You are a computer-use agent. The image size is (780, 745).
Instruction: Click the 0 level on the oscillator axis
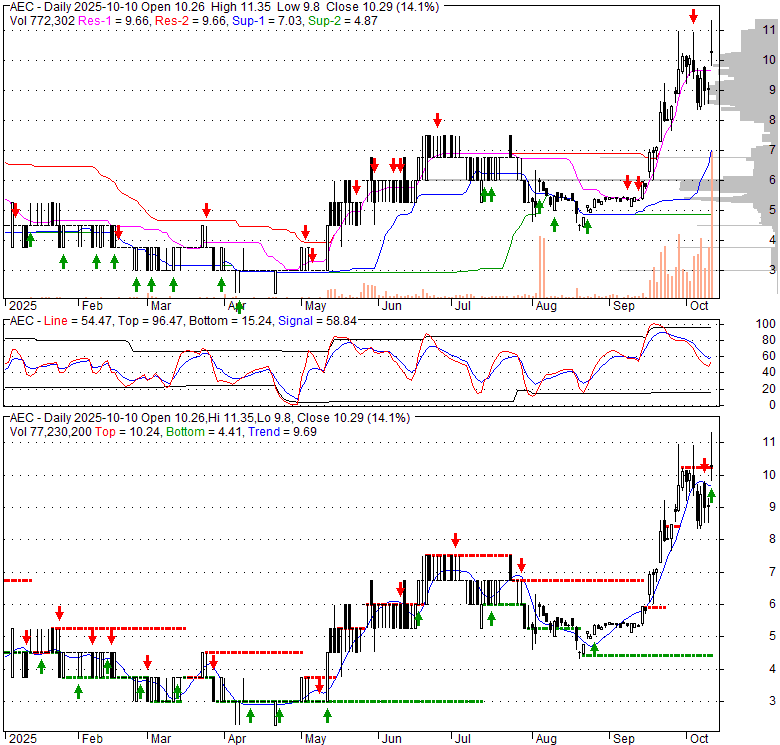(x=772, y=405)
